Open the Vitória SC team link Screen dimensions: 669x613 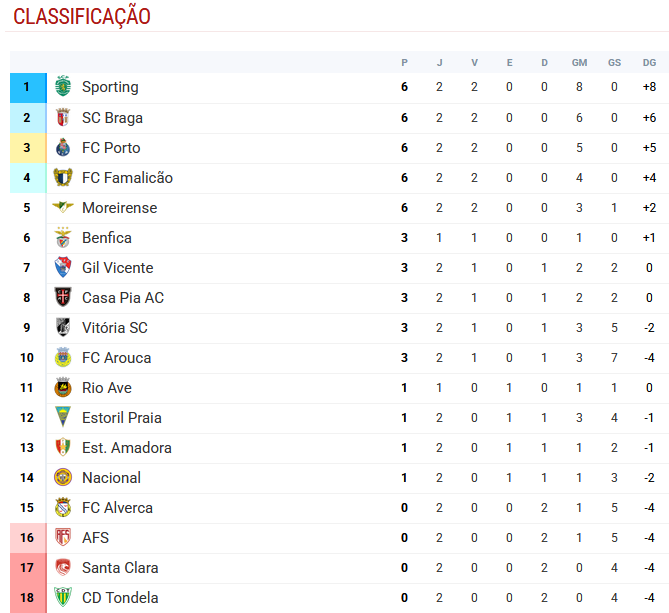115,328
